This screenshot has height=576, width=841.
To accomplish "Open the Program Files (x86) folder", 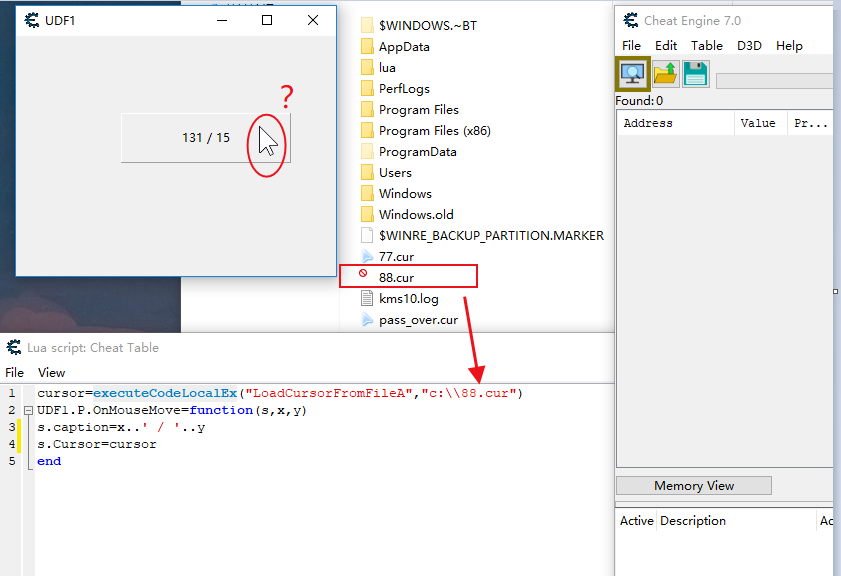I will (x=434, y=131).
